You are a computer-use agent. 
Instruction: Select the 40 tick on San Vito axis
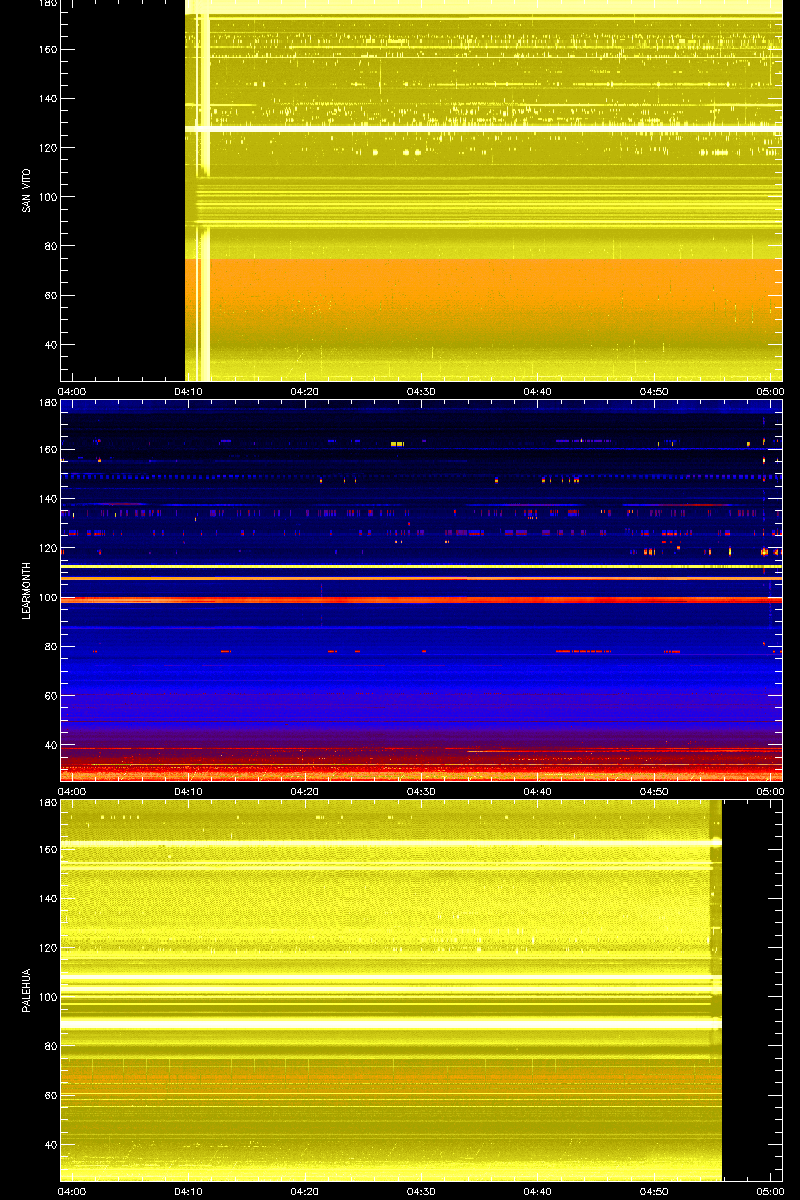(x=50, y=345)
